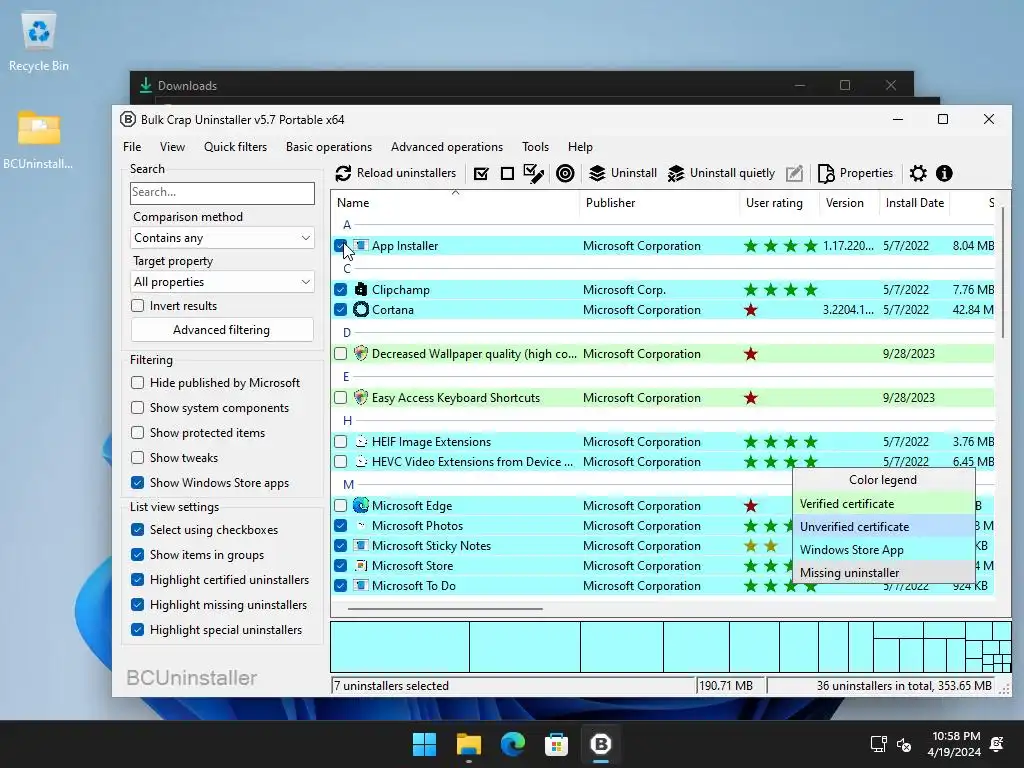Click the Unverified certificate legend color
This screenshot has height=768, width=1024.
click(x=884, y=526)
